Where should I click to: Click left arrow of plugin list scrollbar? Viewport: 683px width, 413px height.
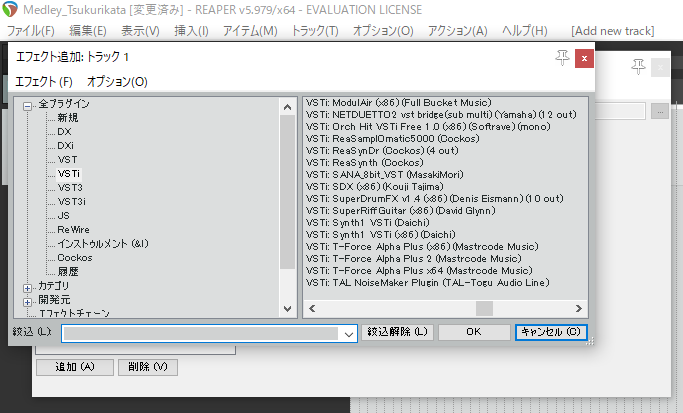coord(312,308)
